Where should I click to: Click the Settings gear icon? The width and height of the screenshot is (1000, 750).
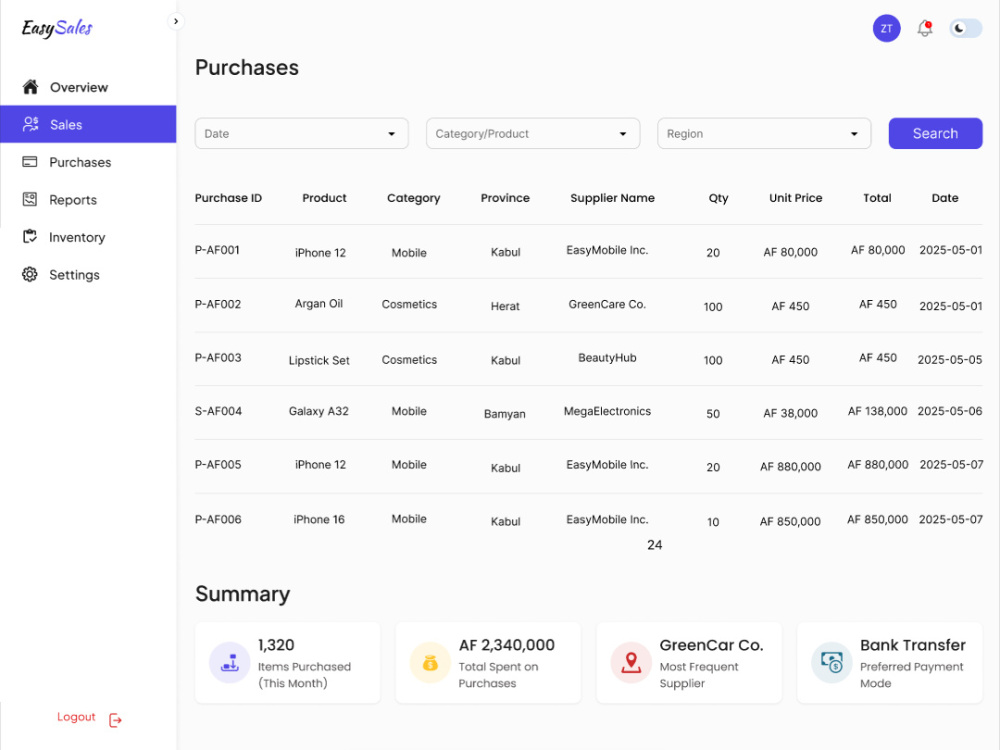pyautogui.click(x=30, y=274)
